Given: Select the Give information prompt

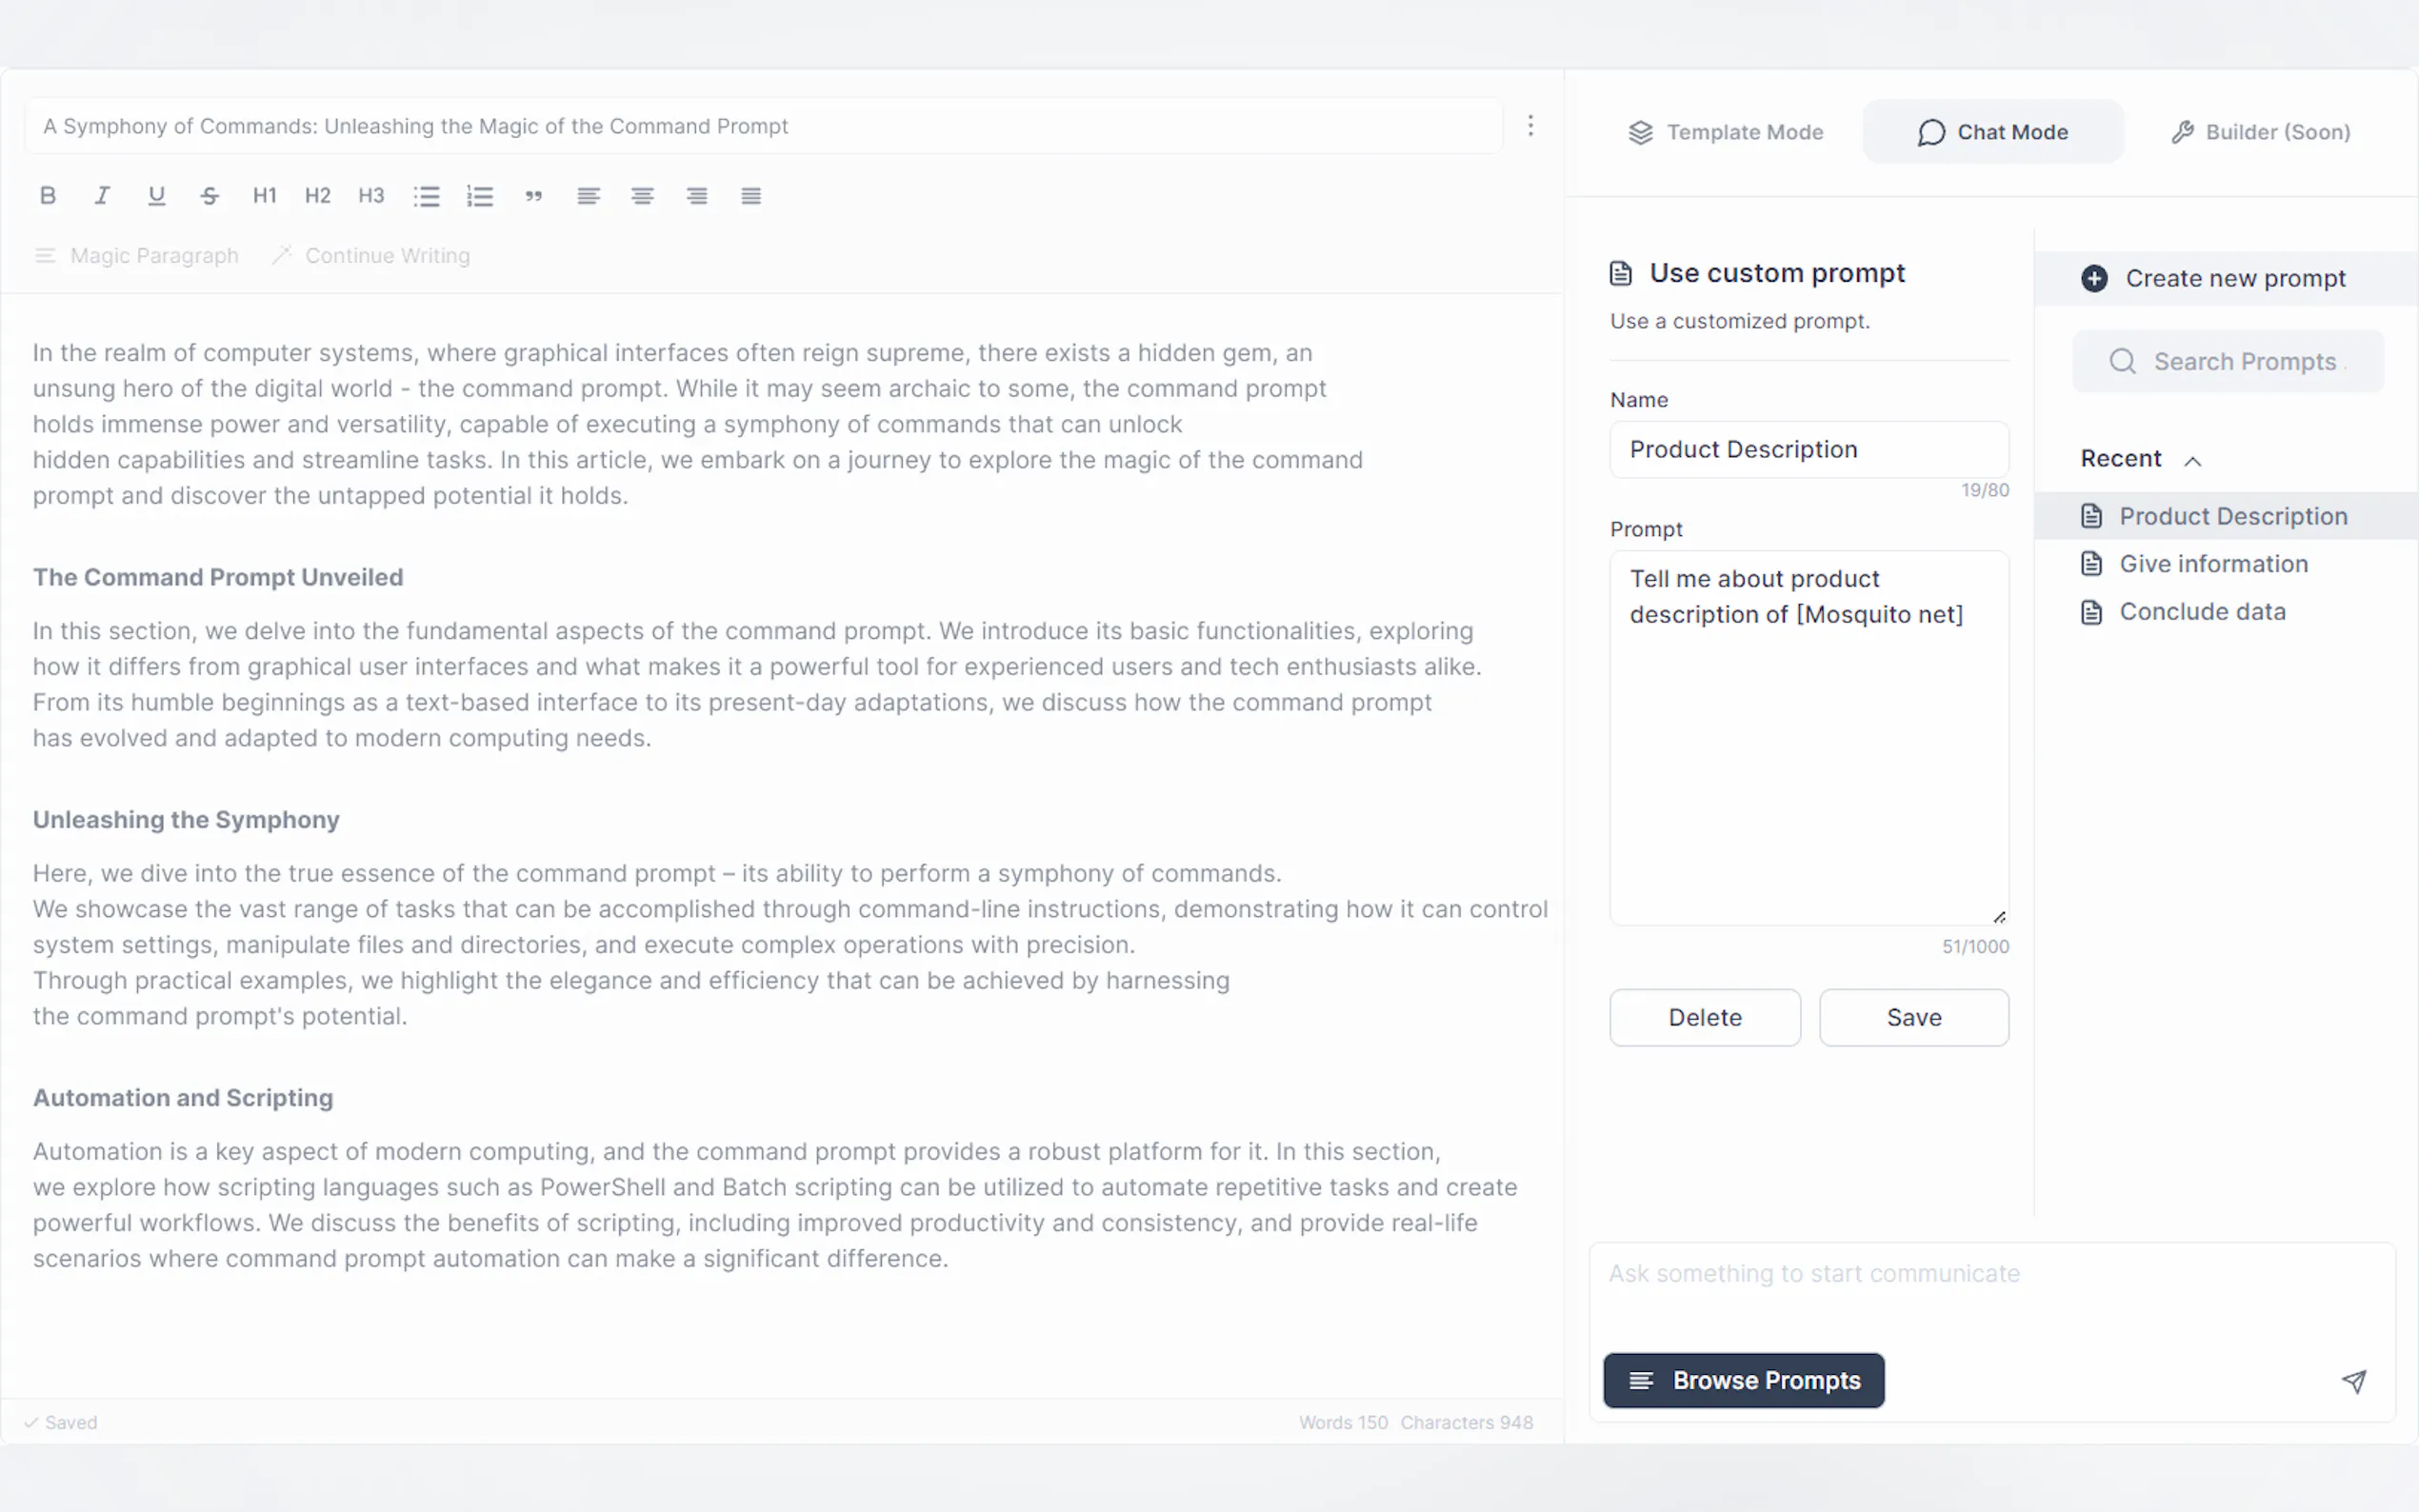Looking at the screenshot, I should [x=2213, y=564].
